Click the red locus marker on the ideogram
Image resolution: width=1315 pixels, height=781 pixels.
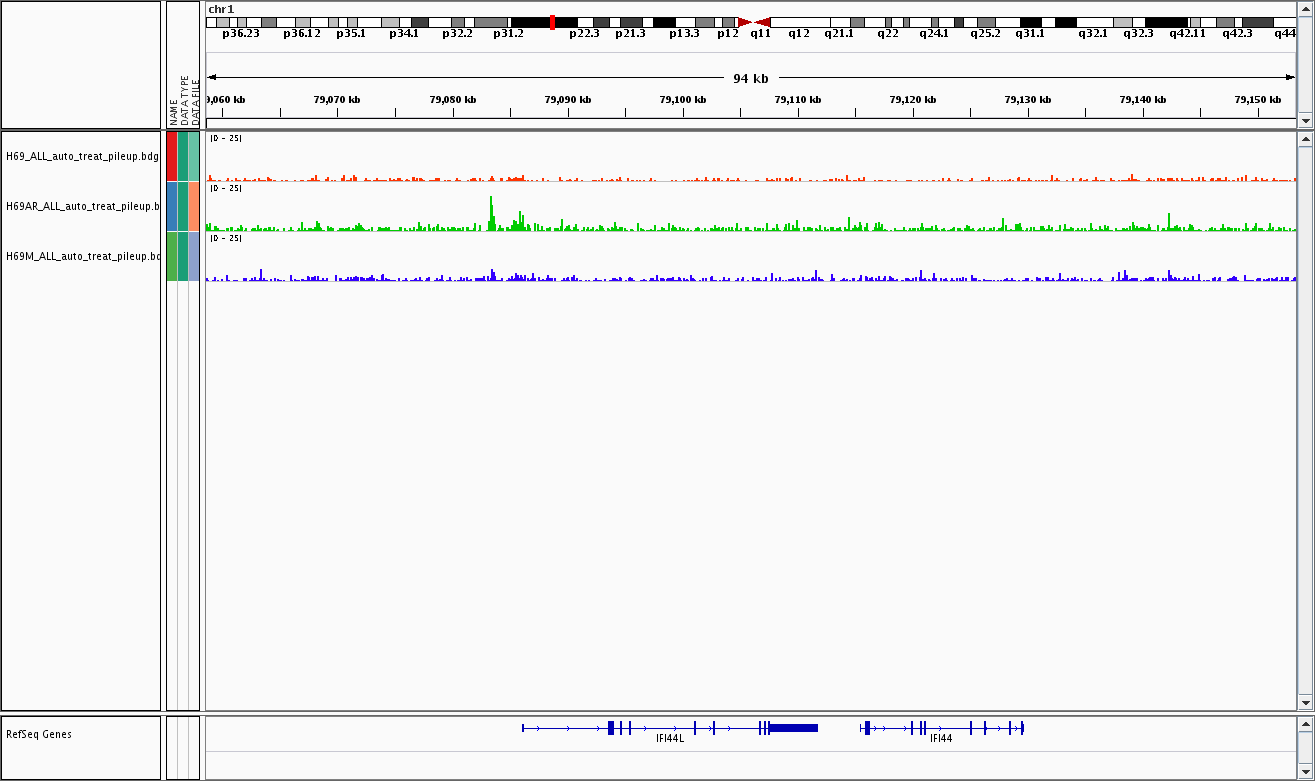pos(552,22)
